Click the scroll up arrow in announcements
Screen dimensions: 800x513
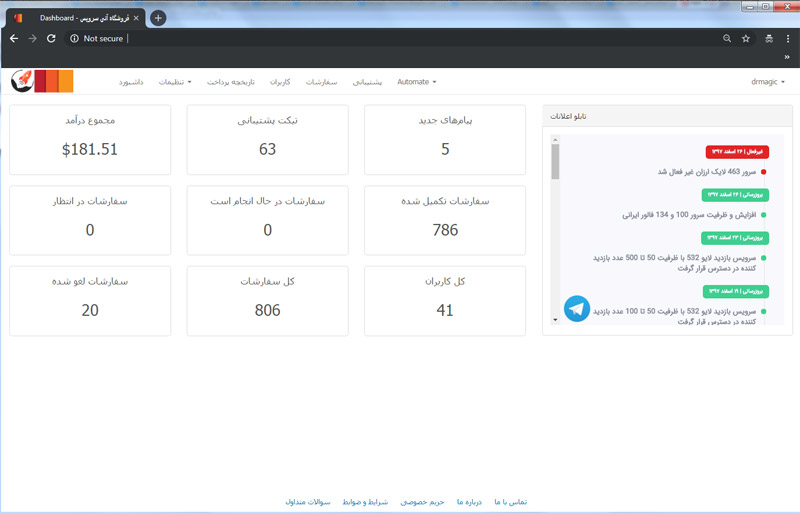click(555, 139)
